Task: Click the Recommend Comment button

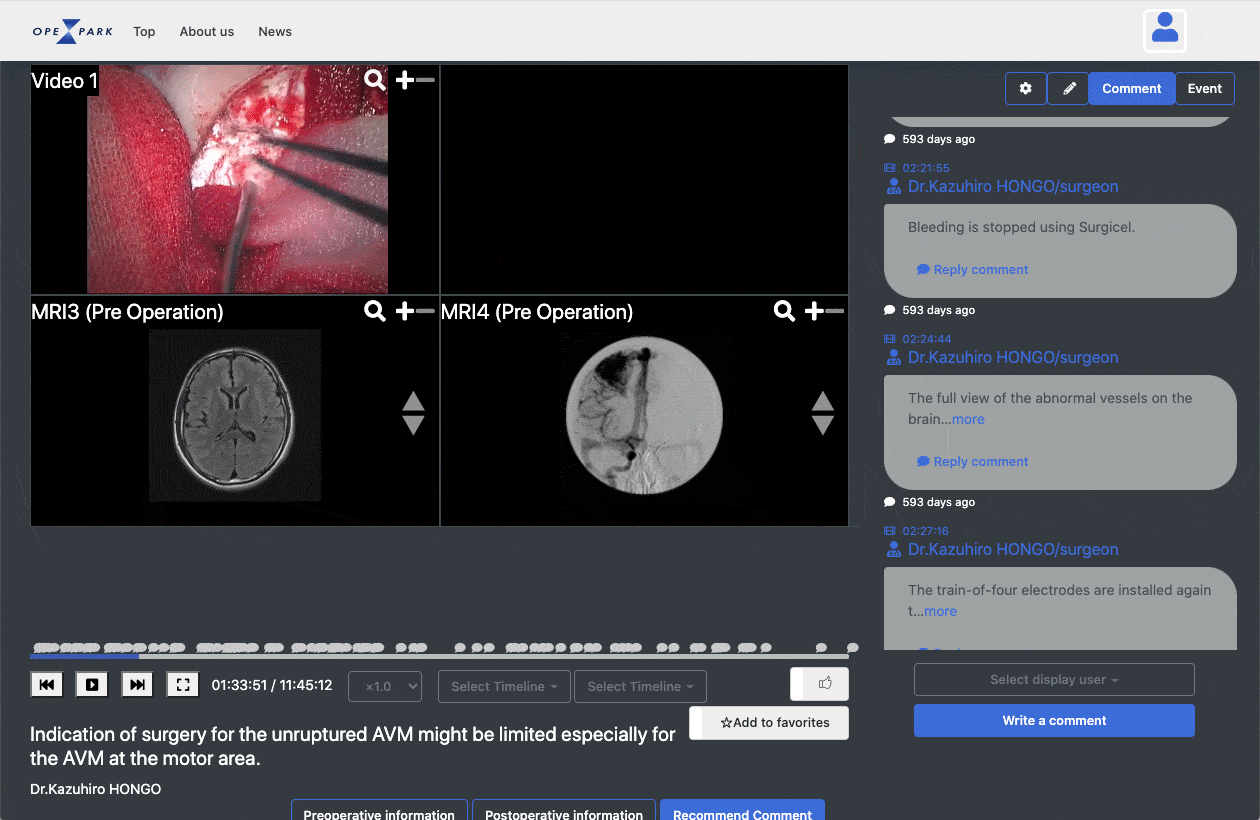Action: (742, 812)
